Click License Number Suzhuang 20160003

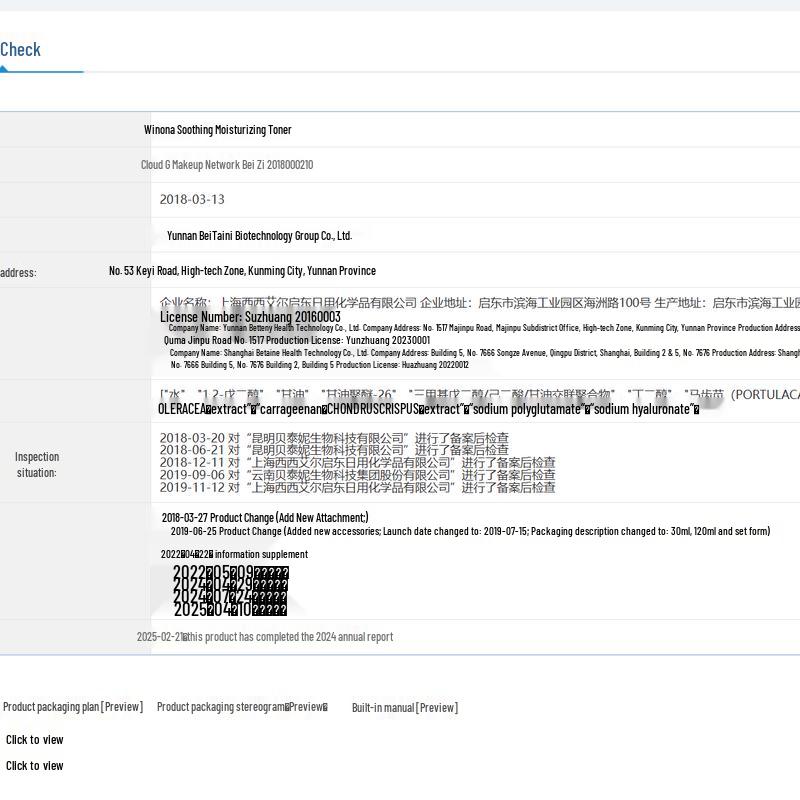(250, 317)
